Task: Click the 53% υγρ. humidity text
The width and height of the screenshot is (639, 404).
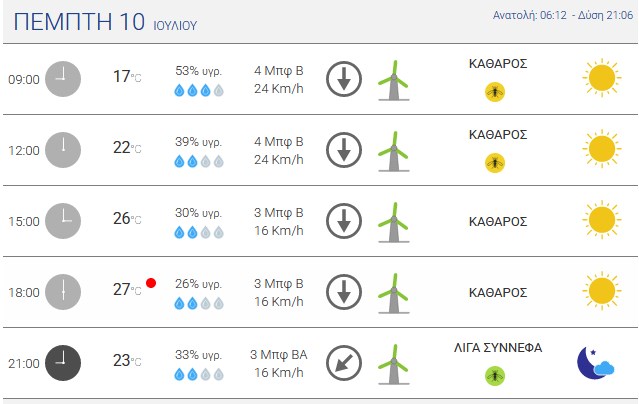Action: 198,71
